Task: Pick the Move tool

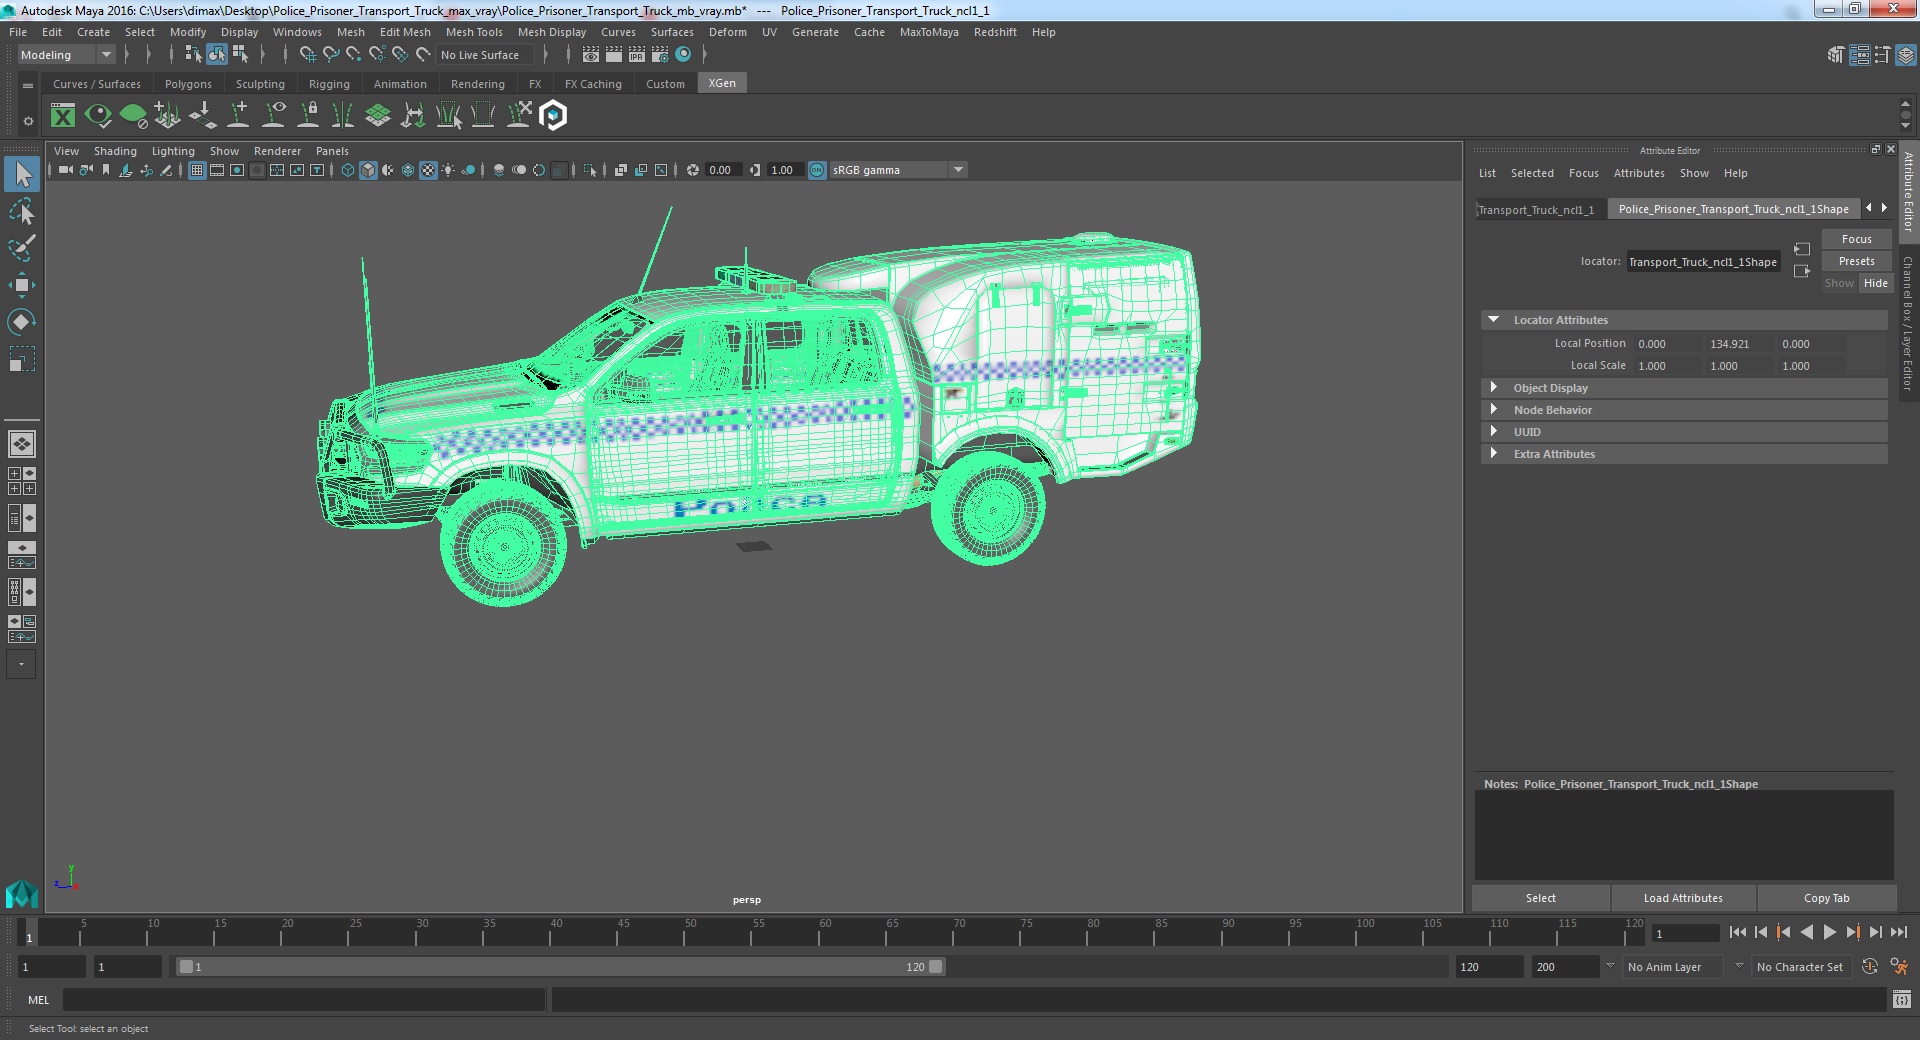Action: (x=22, y=285)
